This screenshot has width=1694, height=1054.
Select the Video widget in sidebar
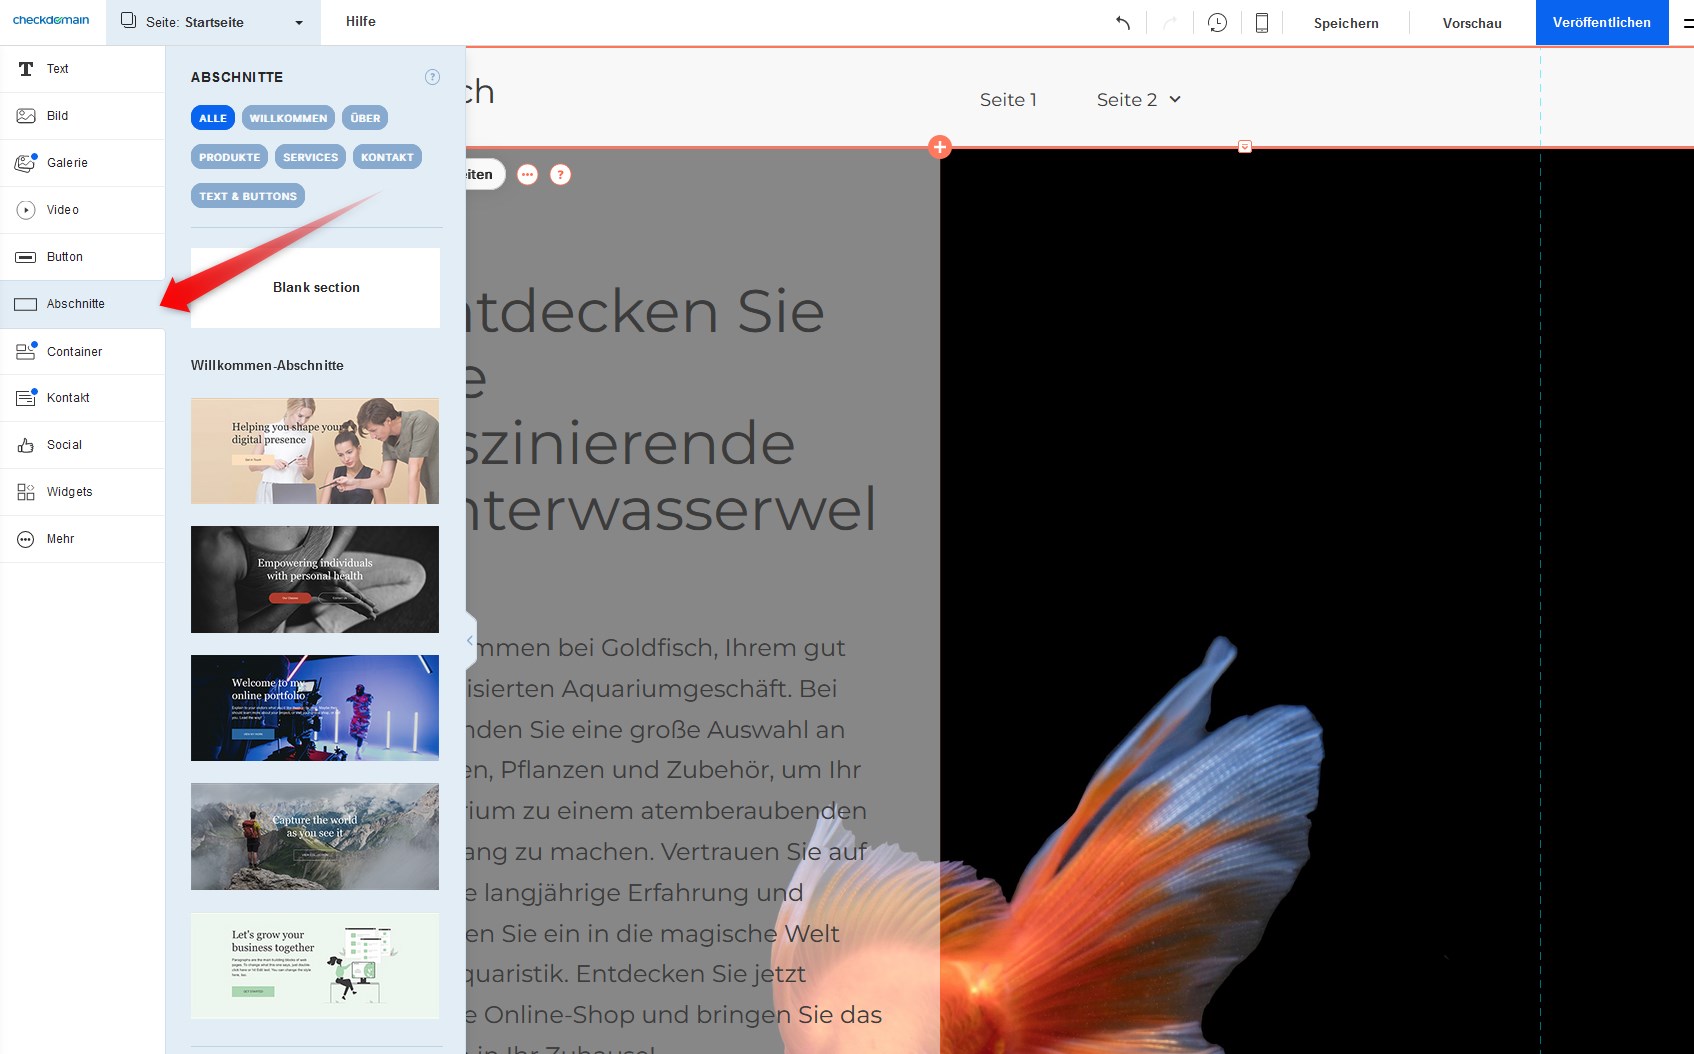pos(62,210)
